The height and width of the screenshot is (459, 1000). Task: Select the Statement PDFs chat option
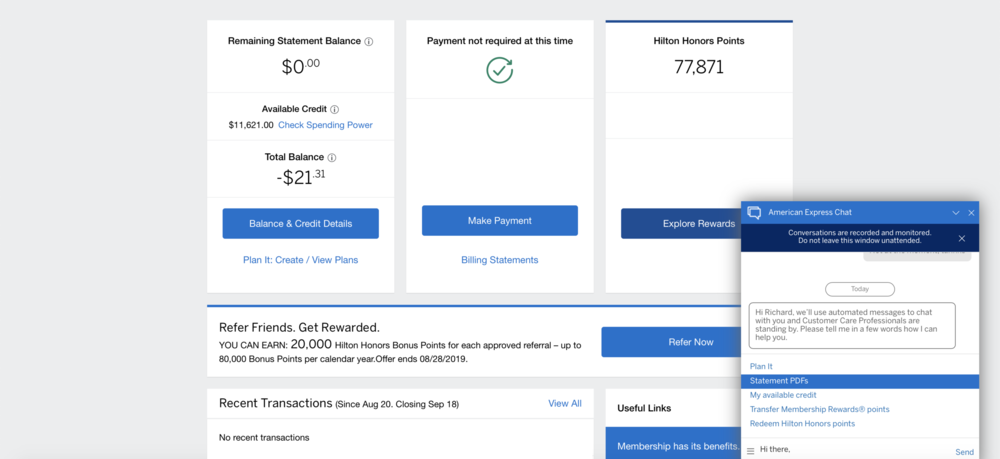point(779,381)
